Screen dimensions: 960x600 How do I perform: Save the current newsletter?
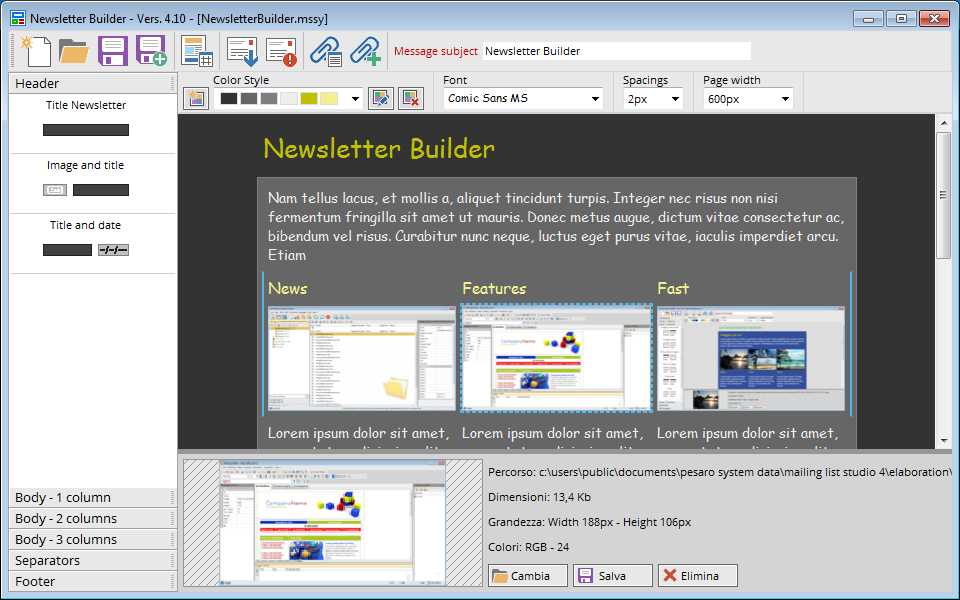(x=113, y=51)
